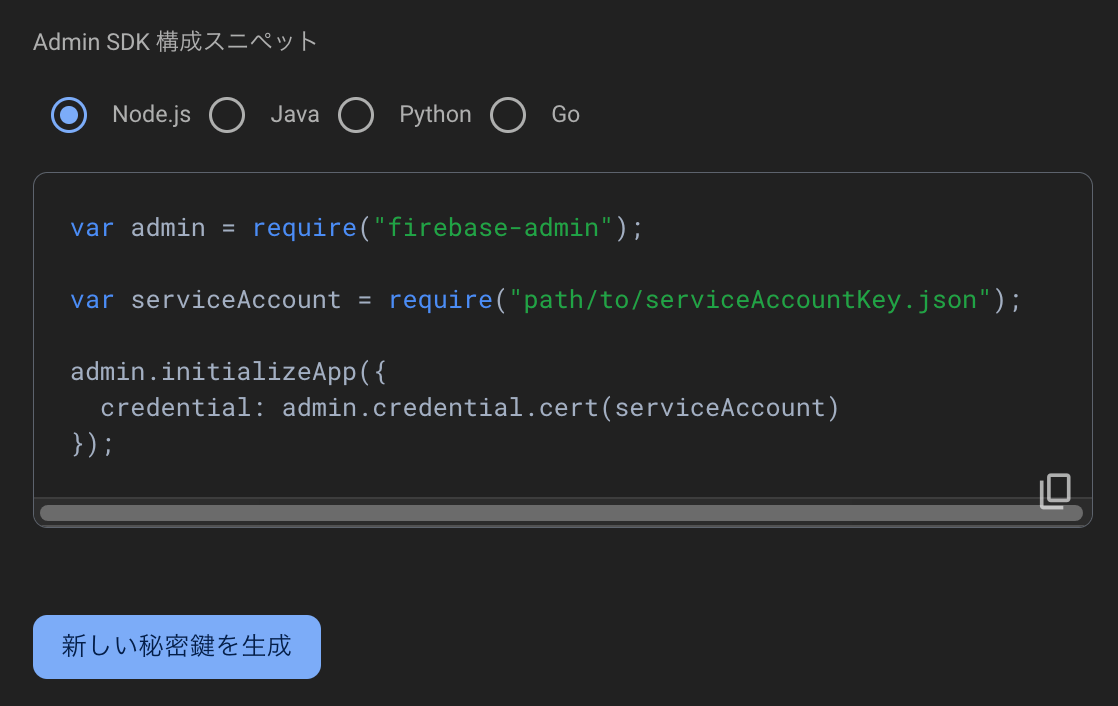
Task: Select the Java radio button
Action: coord(227,115)
